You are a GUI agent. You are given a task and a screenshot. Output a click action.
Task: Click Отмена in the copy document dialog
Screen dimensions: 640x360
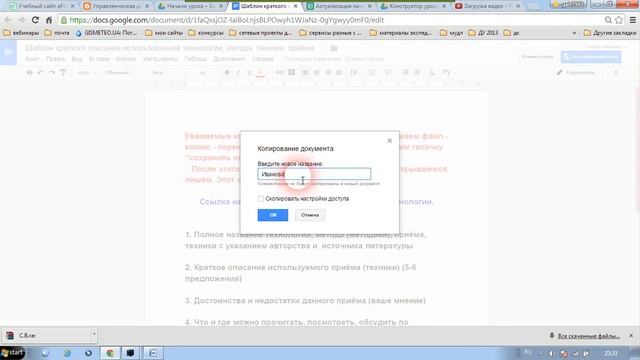[x=310, y=215]
